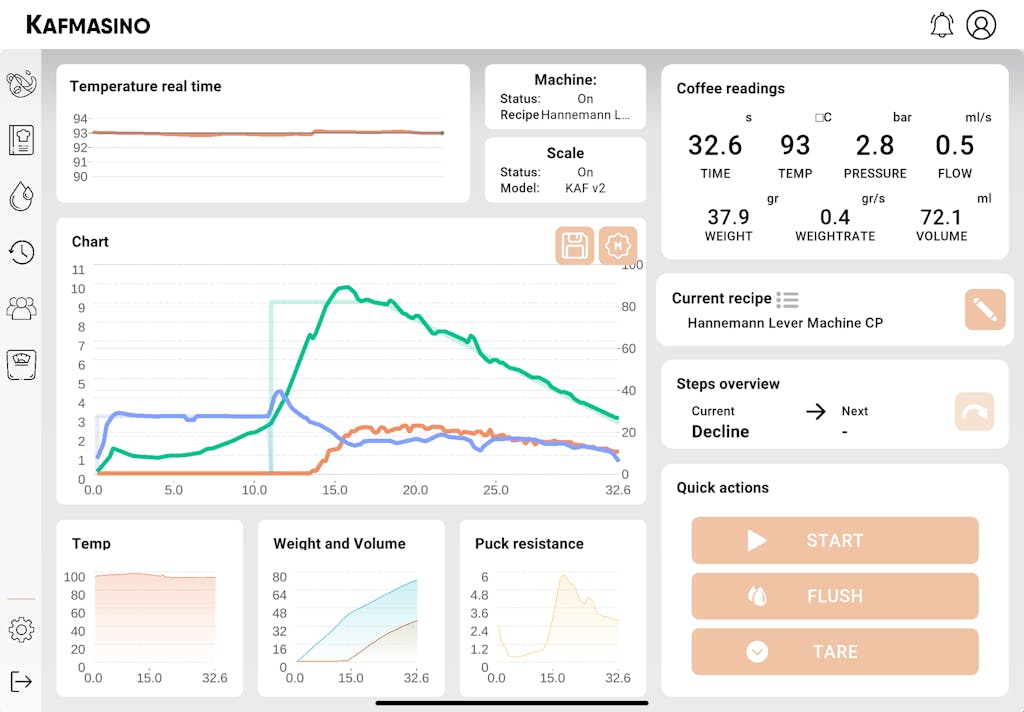Click the logout icon
This screenshot has height=712, width=1024.
(x=21, y=681)
